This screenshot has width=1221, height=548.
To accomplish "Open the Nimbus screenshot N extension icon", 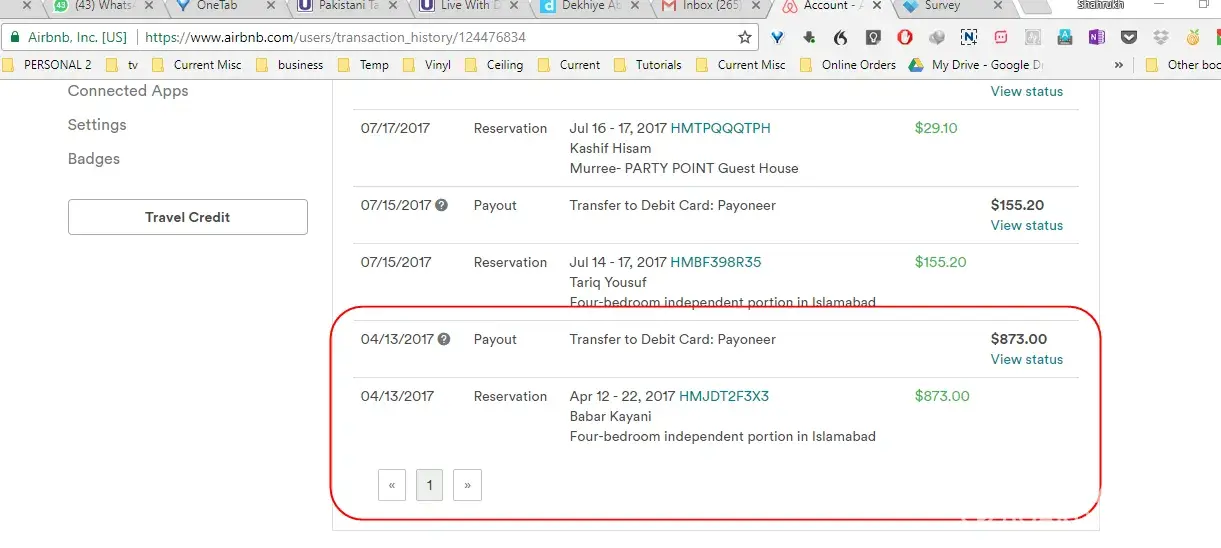I will (x=969, y=38).
